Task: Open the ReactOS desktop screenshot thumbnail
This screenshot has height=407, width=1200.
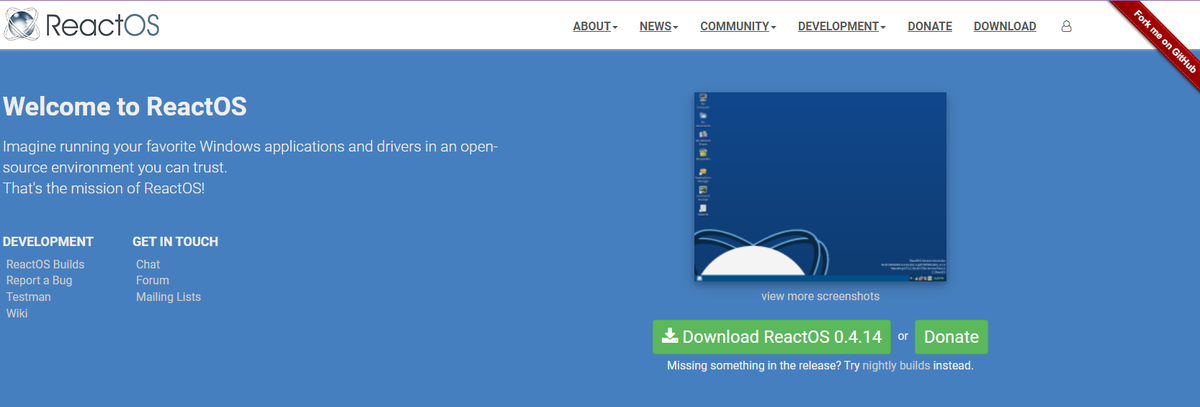Action: click(x=819, y=188)
